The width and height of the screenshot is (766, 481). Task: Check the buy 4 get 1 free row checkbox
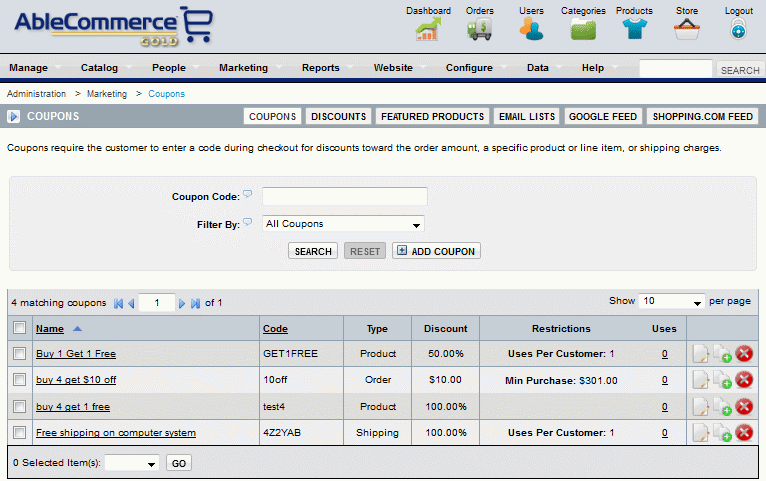pyautogui.click(x=20, y=406)
